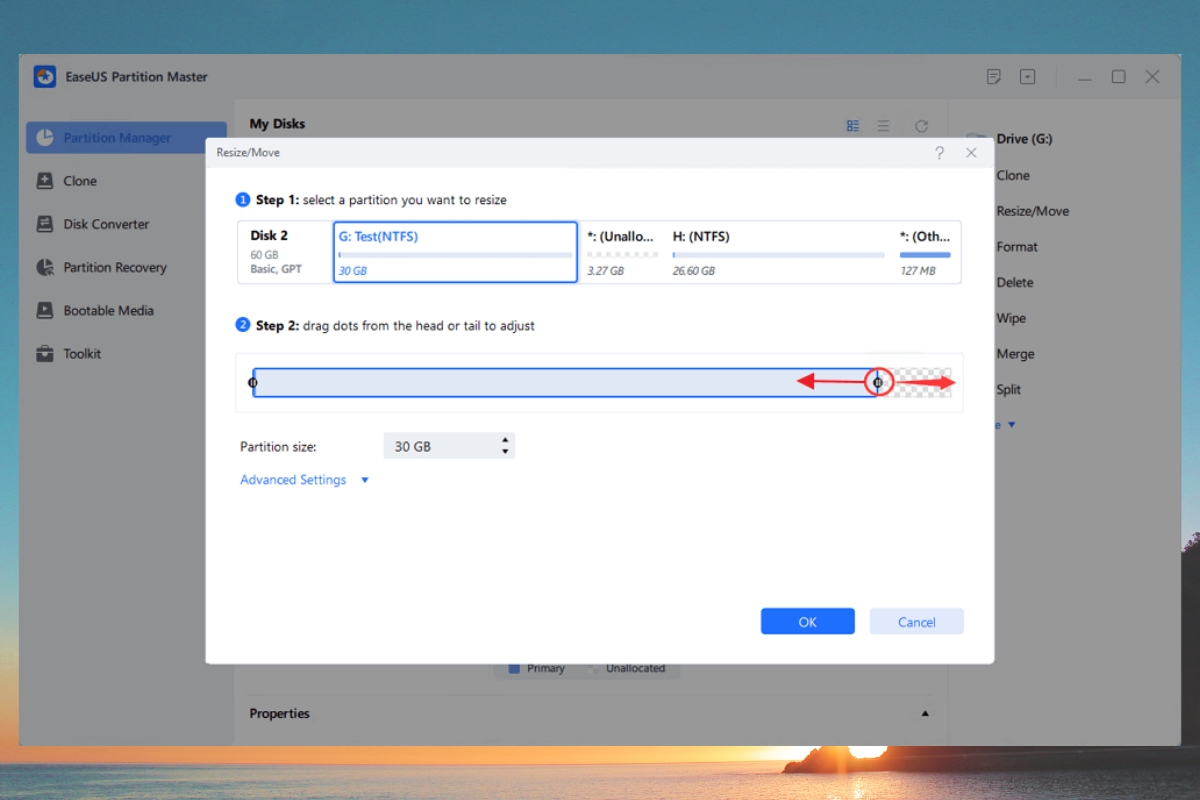This screenshot has width=1200, height=800.
Task: Refresh the My Disks list
Action: [x=921, y=126]
